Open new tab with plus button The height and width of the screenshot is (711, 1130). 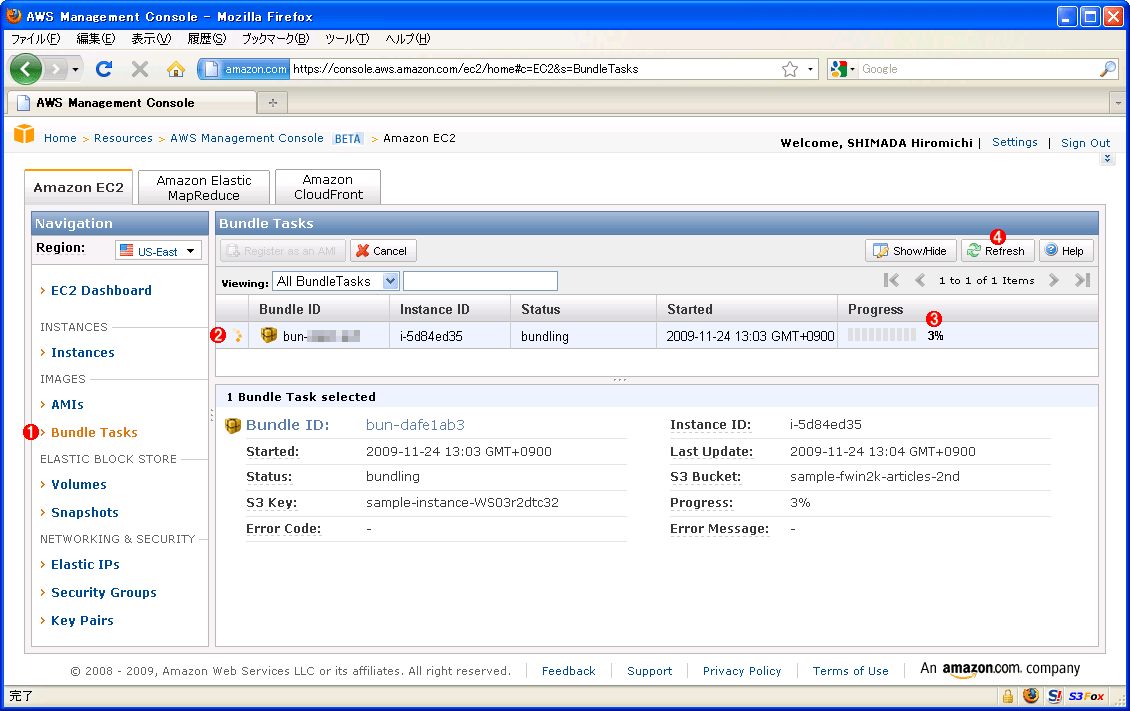(x=272, y=103)
